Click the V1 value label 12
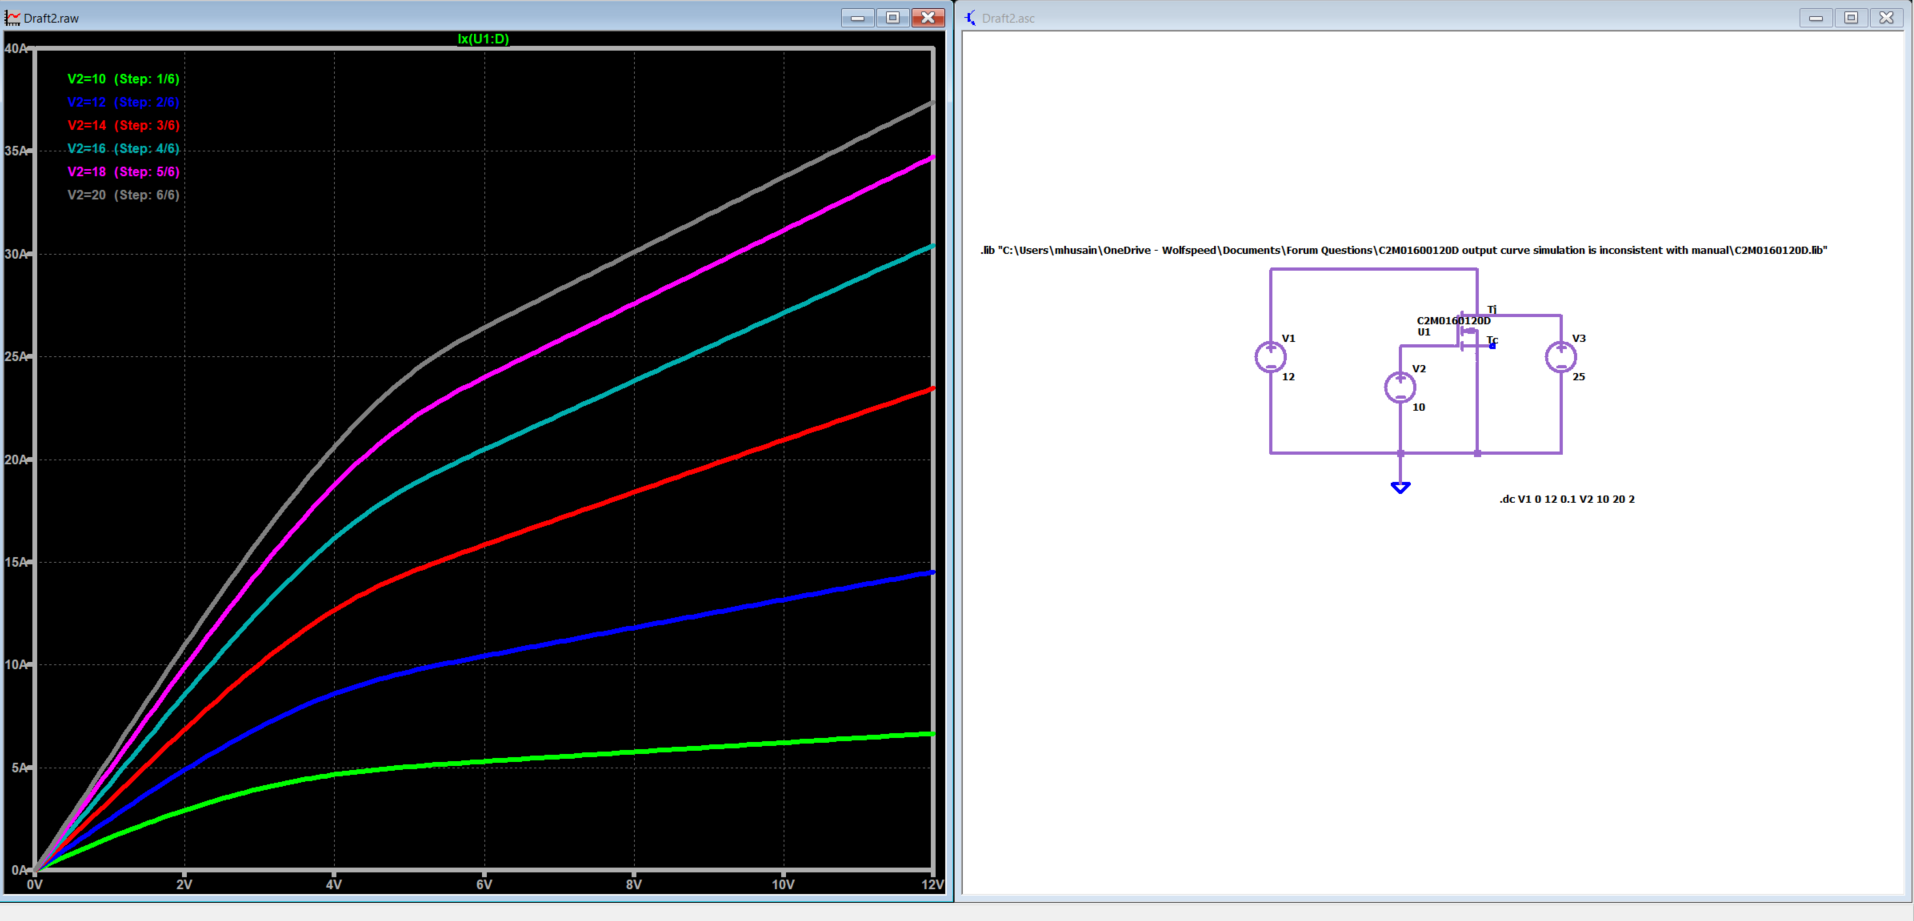Screen dimensions: 1914x921 point(1288,377)
